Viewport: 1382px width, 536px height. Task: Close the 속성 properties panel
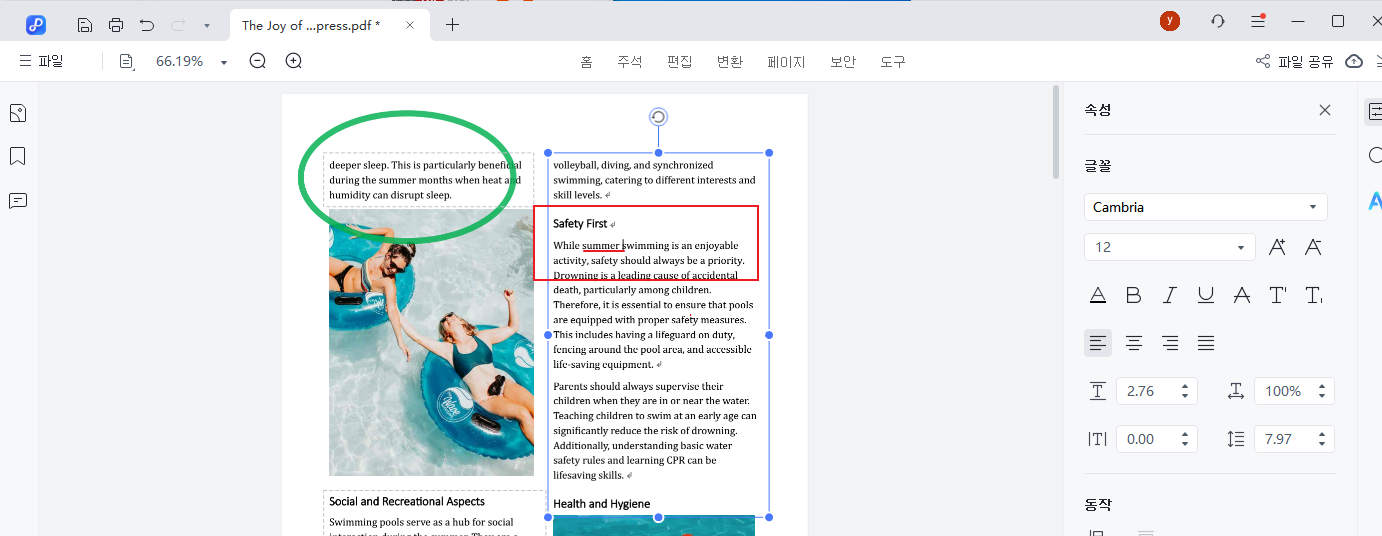click(x=1325, y=110)
